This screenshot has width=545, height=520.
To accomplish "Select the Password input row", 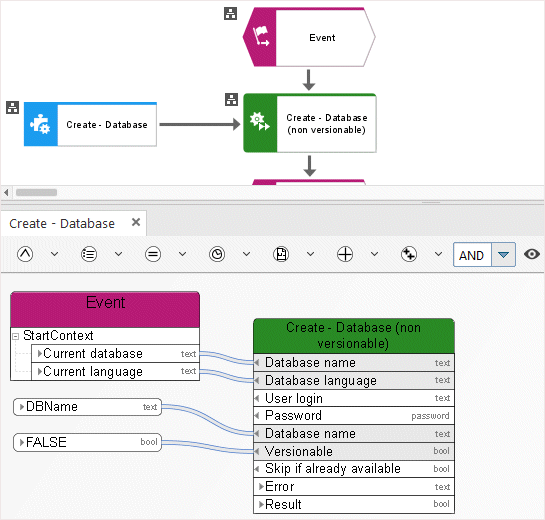I will [354, 416].
